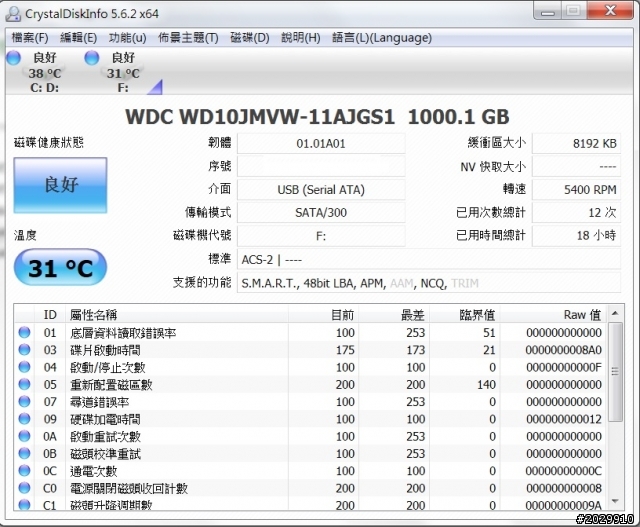
Task: Click the status orb of attribute 09
Action: click(24, 419)
